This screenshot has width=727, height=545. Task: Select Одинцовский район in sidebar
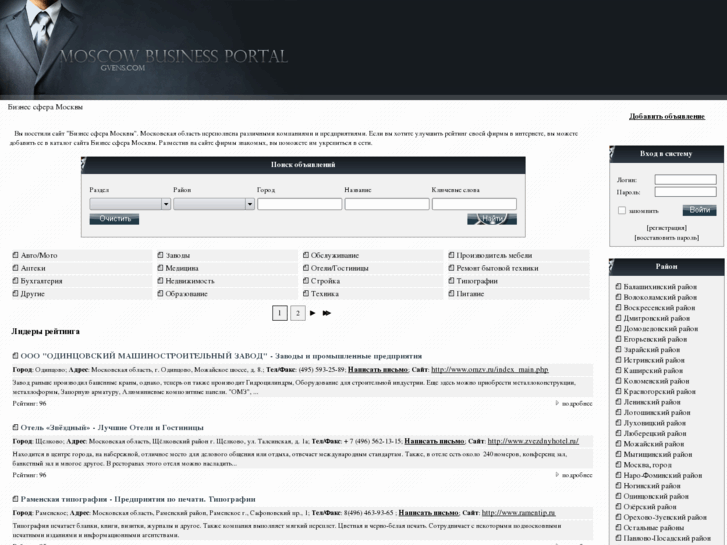(657, 496)
